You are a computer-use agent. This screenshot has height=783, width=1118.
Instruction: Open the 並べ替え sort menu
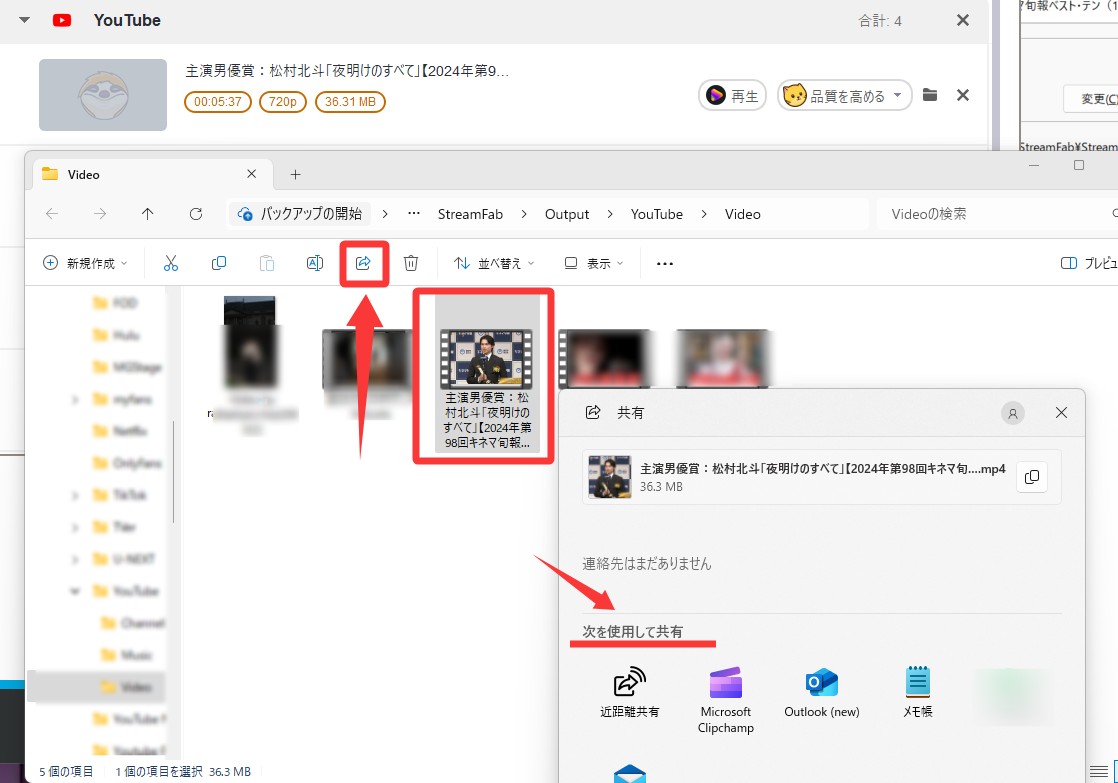[x=493, y=263]
